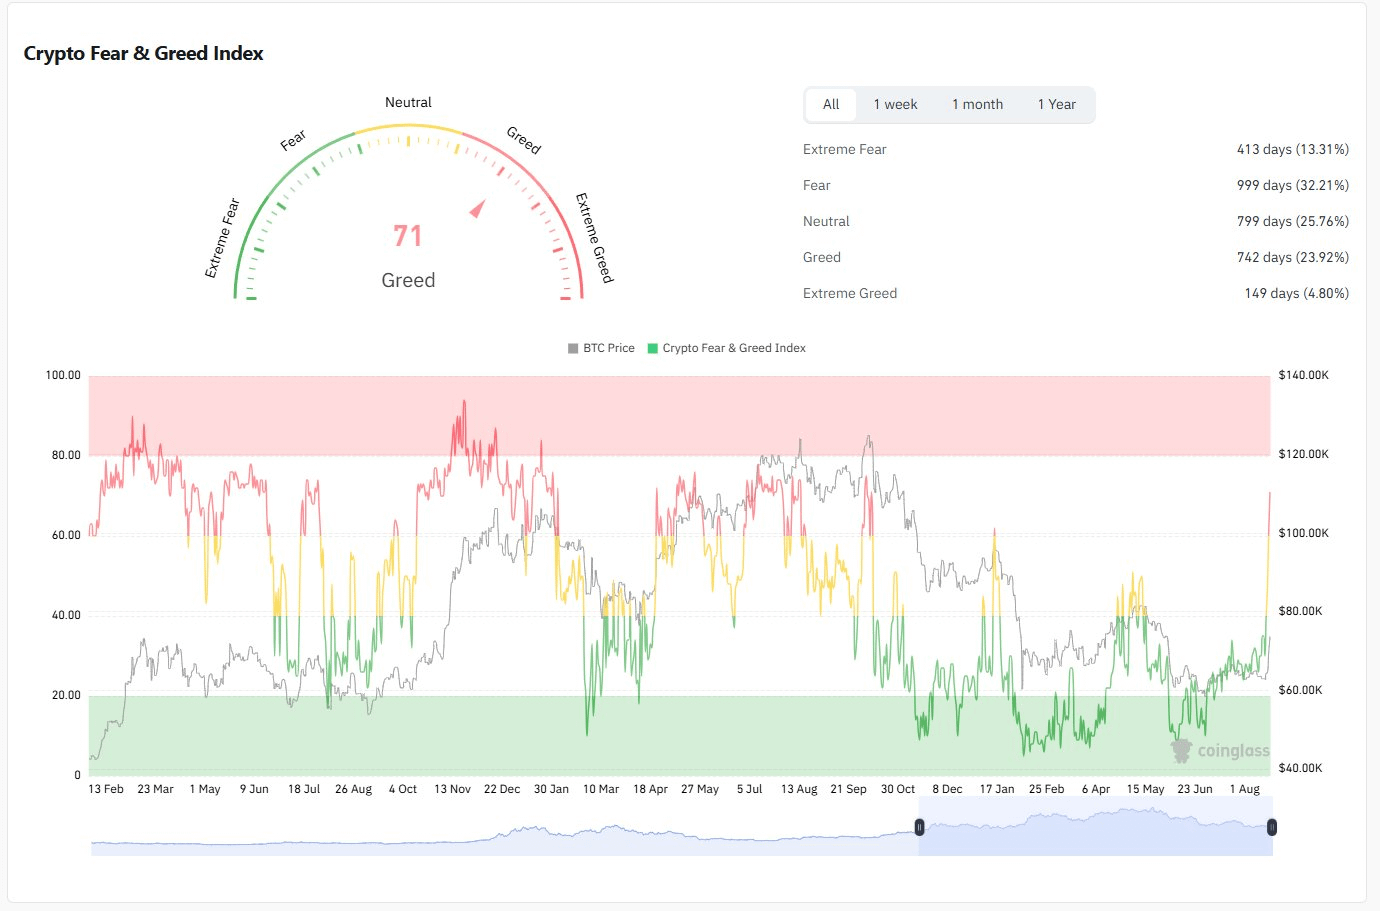Click the 9 Jun date label
Screen dimensions: 1380x911
[254, 789]
